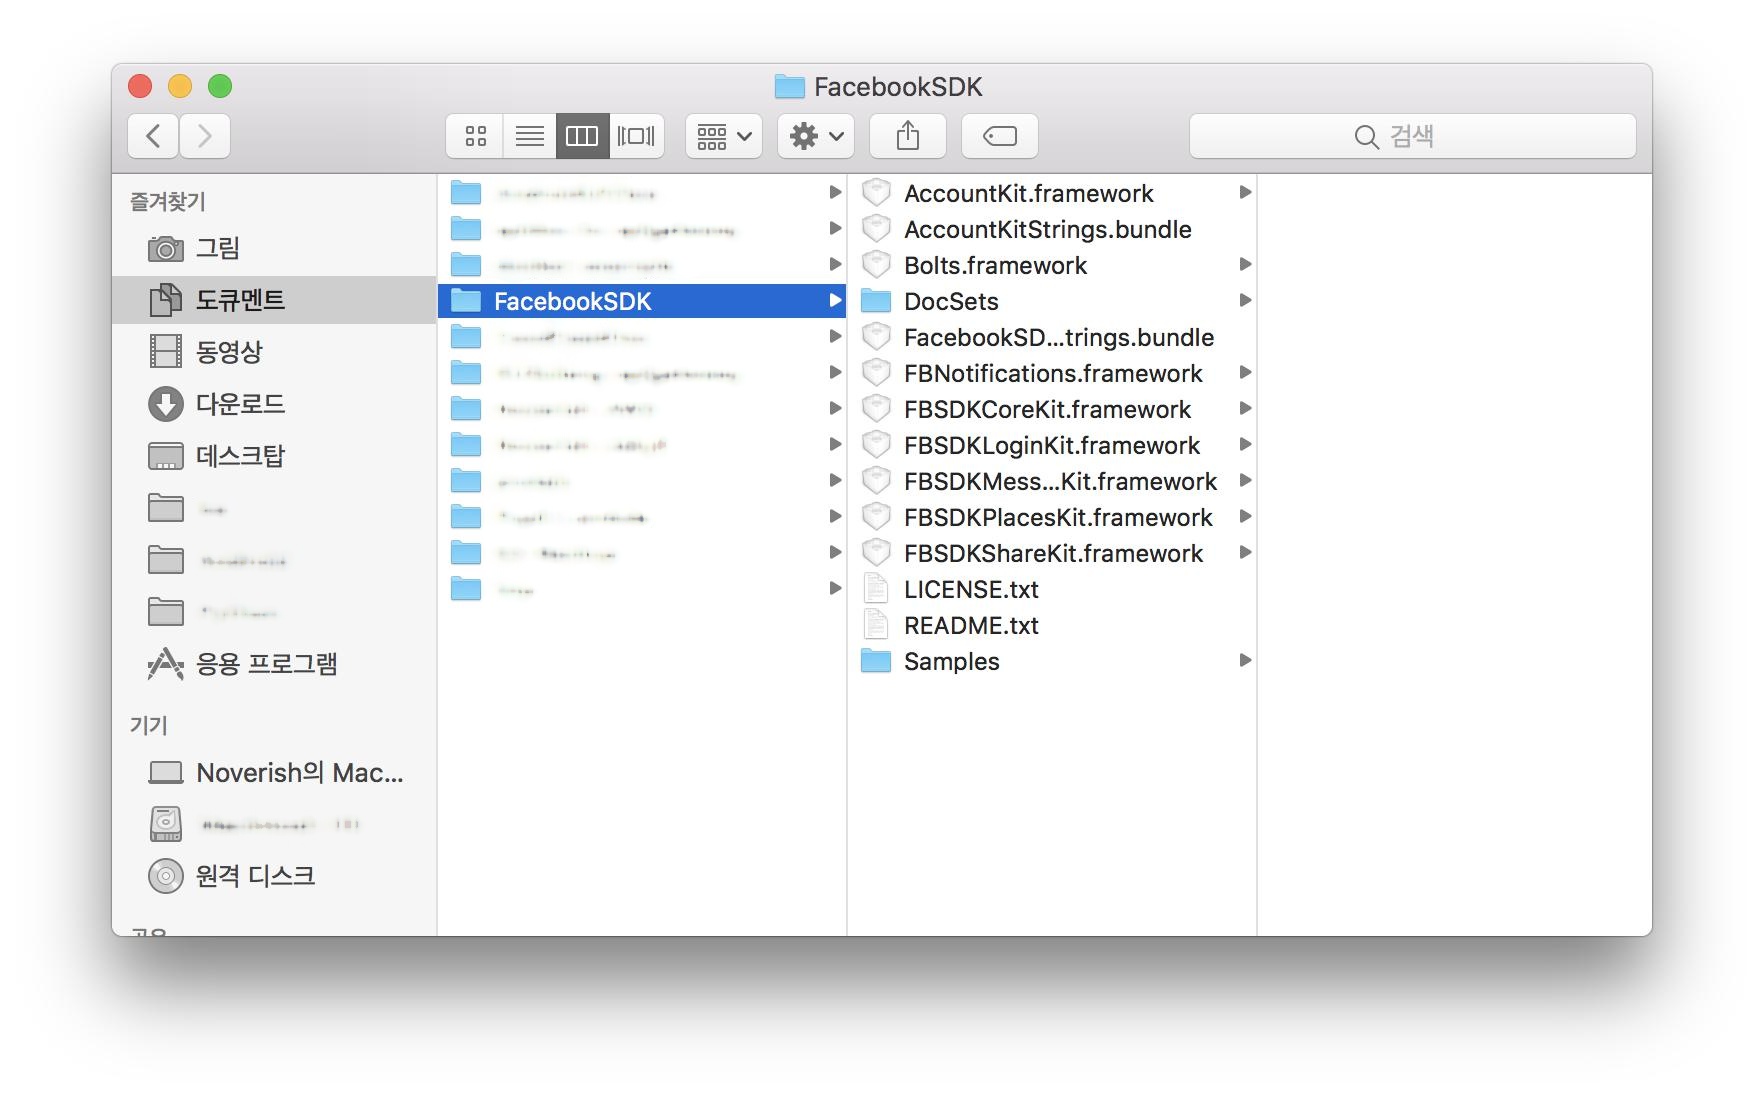The width and height of the screenshot is (1764, 1096).
Task: Select 데스크탑 in the sidebar
Action: point(240,456)
